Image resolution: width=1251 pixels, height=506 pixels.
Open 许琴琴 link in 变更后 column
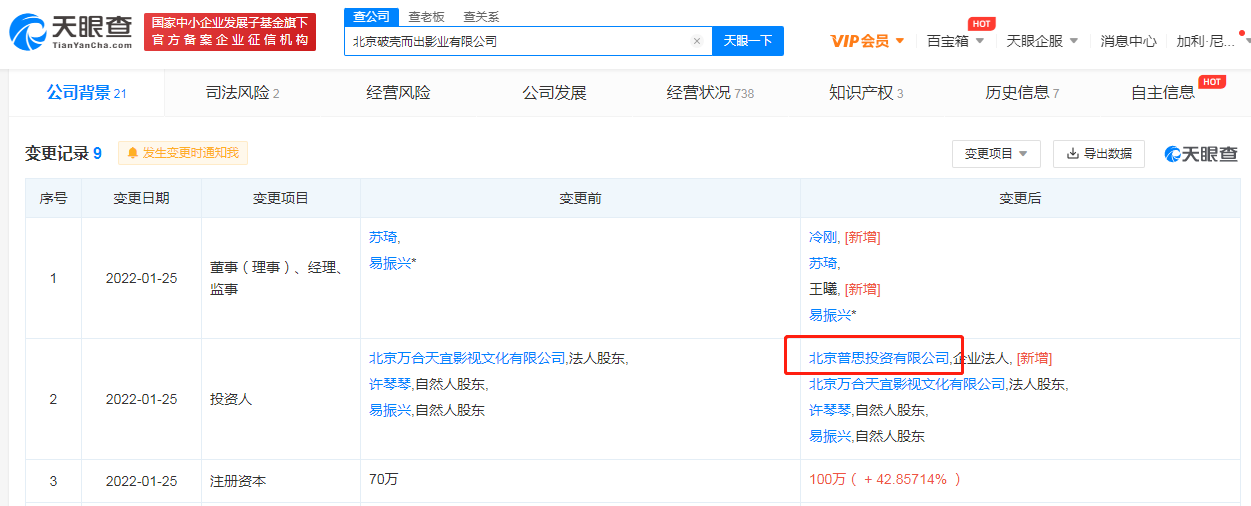point(830,410)
